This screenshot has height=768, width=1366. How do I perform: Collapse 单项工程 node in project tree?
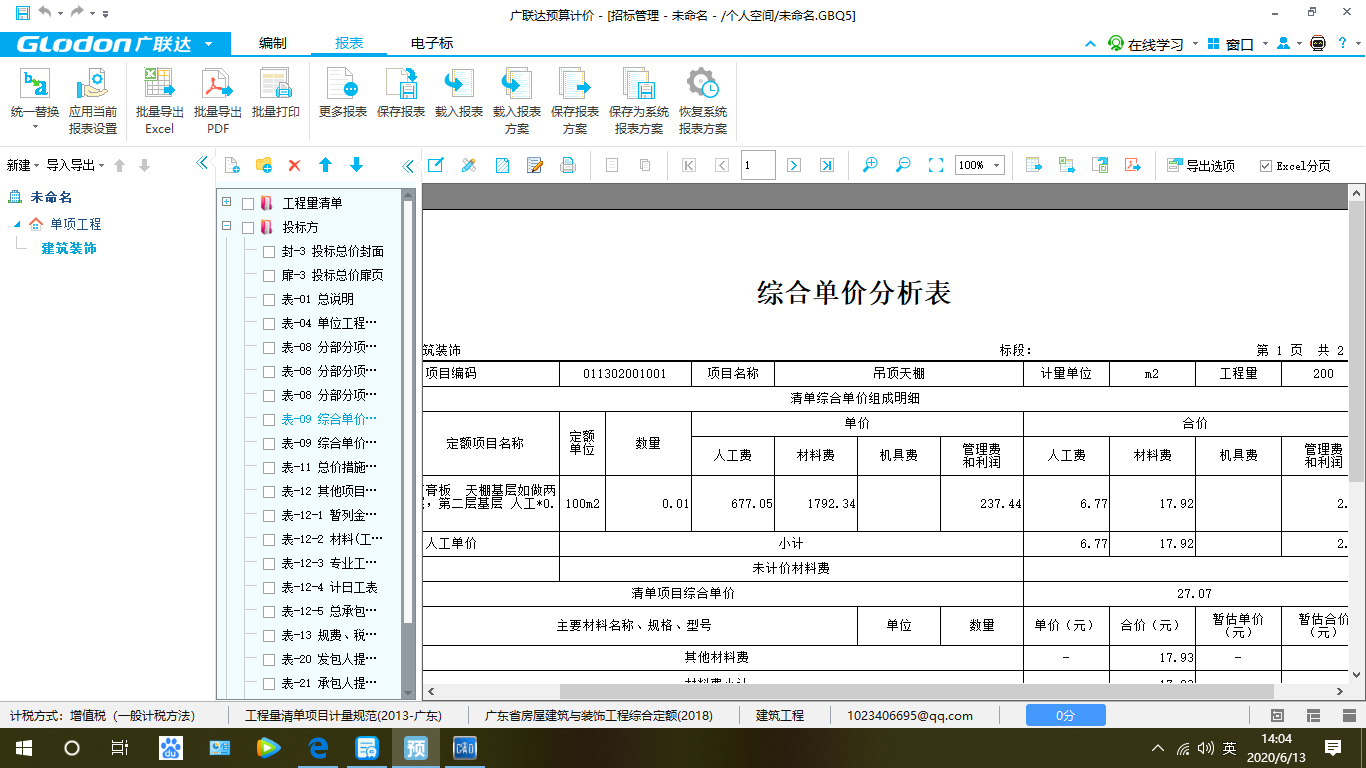(x=17, y=224)
